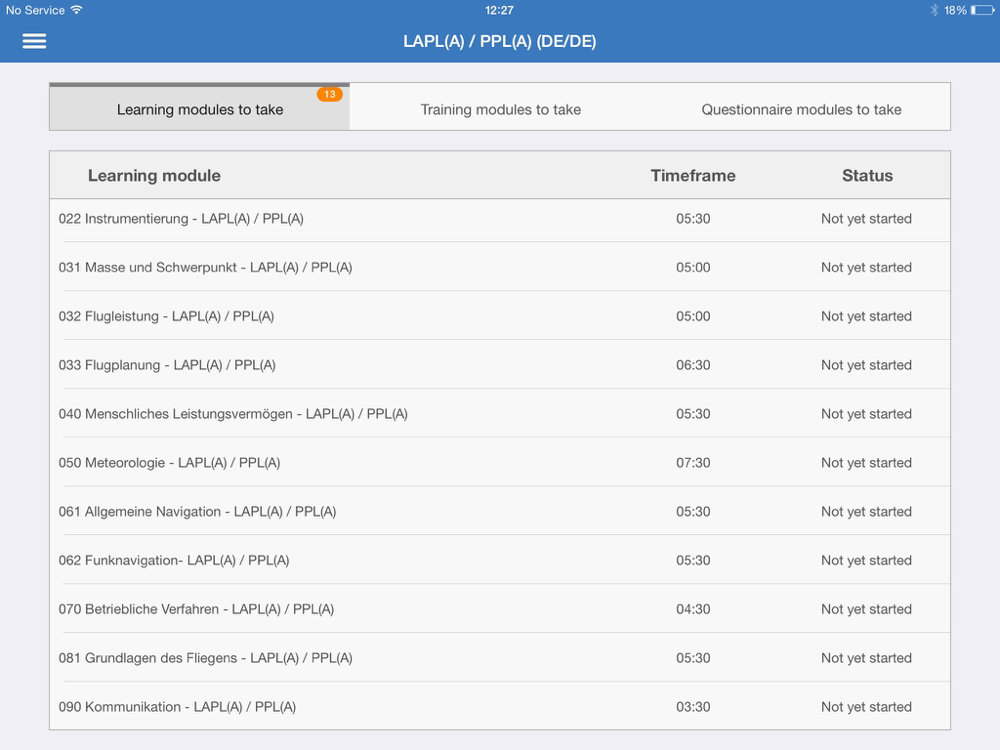Switch to Training modules to take tab
Image resolution: width=1000 pixels, height=750 pixels.
pos(500,109)
